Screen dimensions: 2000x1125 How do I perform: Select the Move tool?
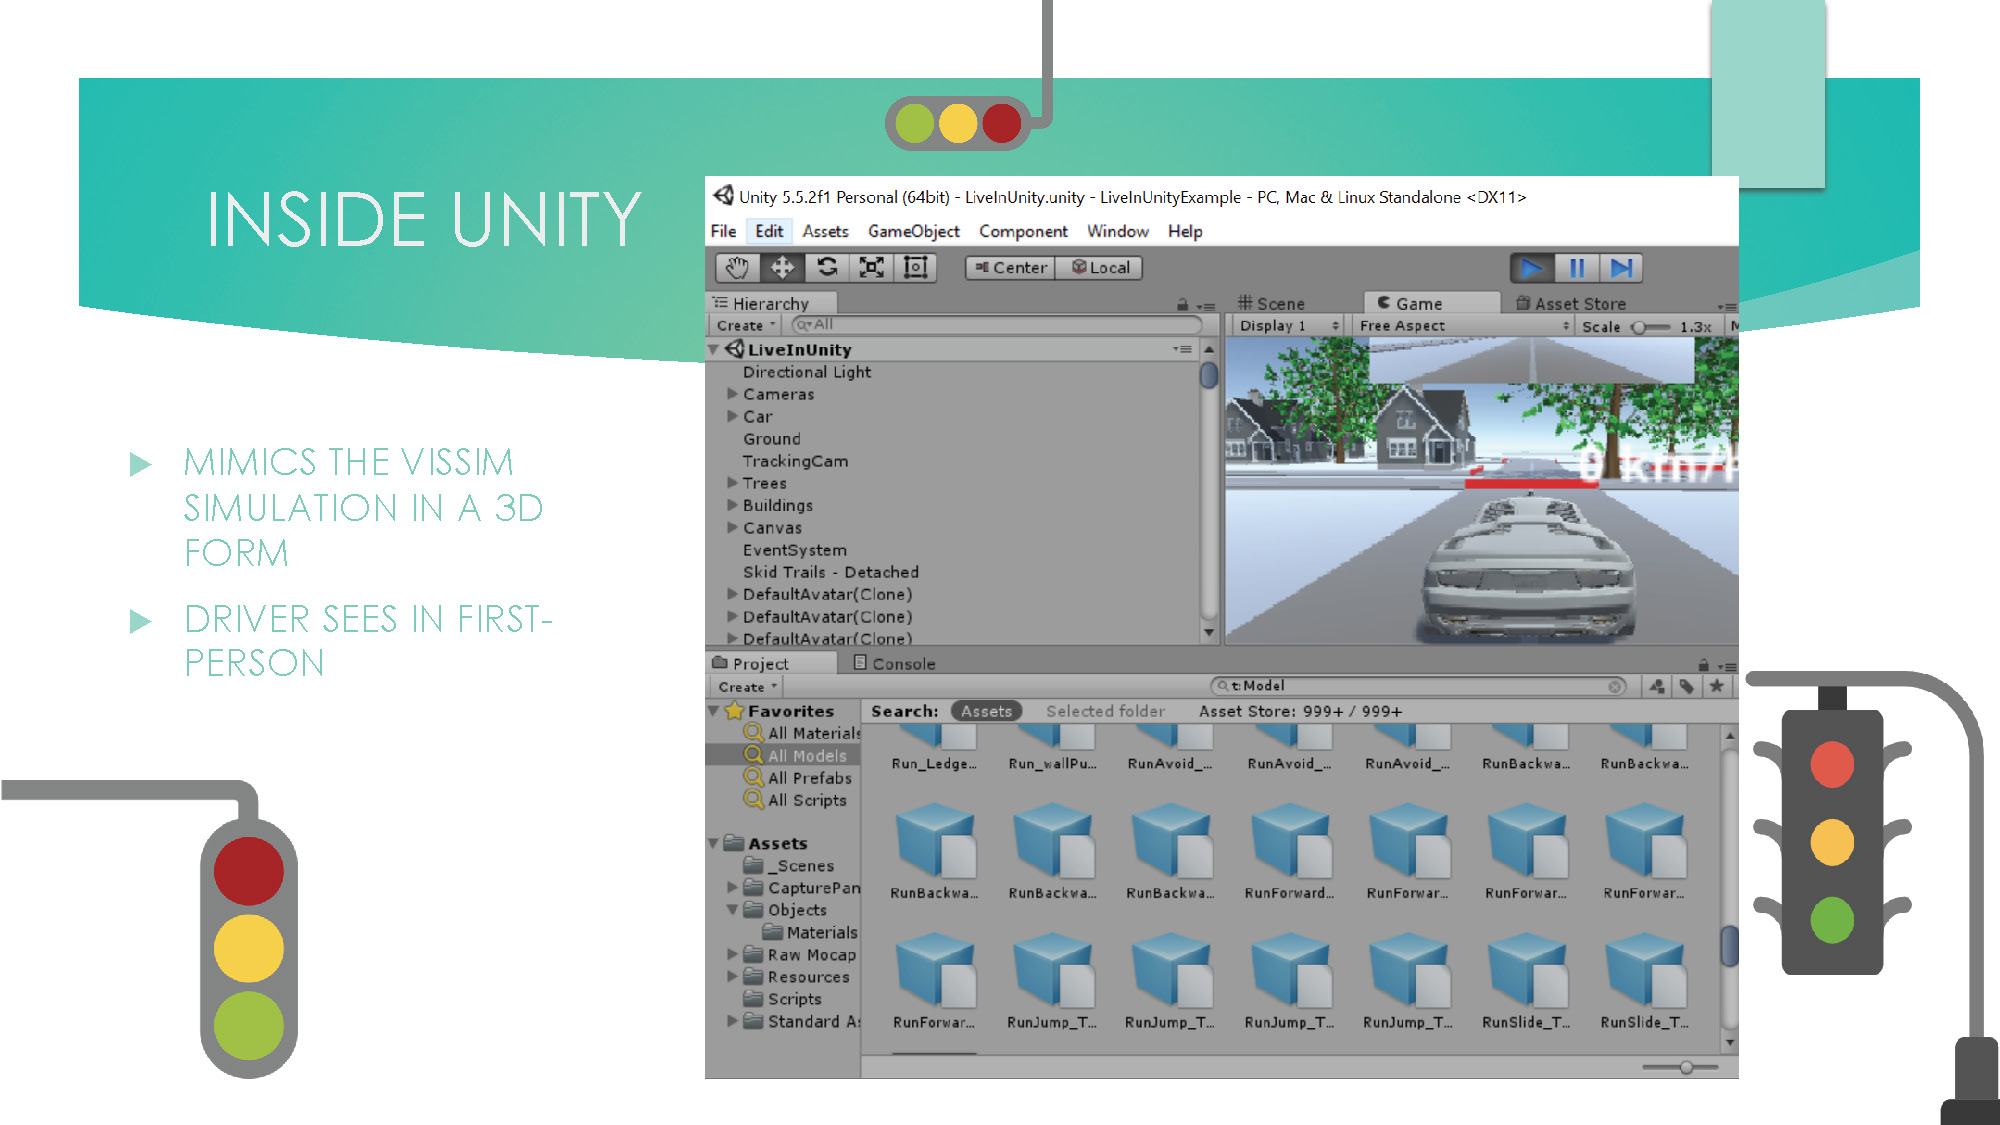pyautogui.click(x=783, y=268)
